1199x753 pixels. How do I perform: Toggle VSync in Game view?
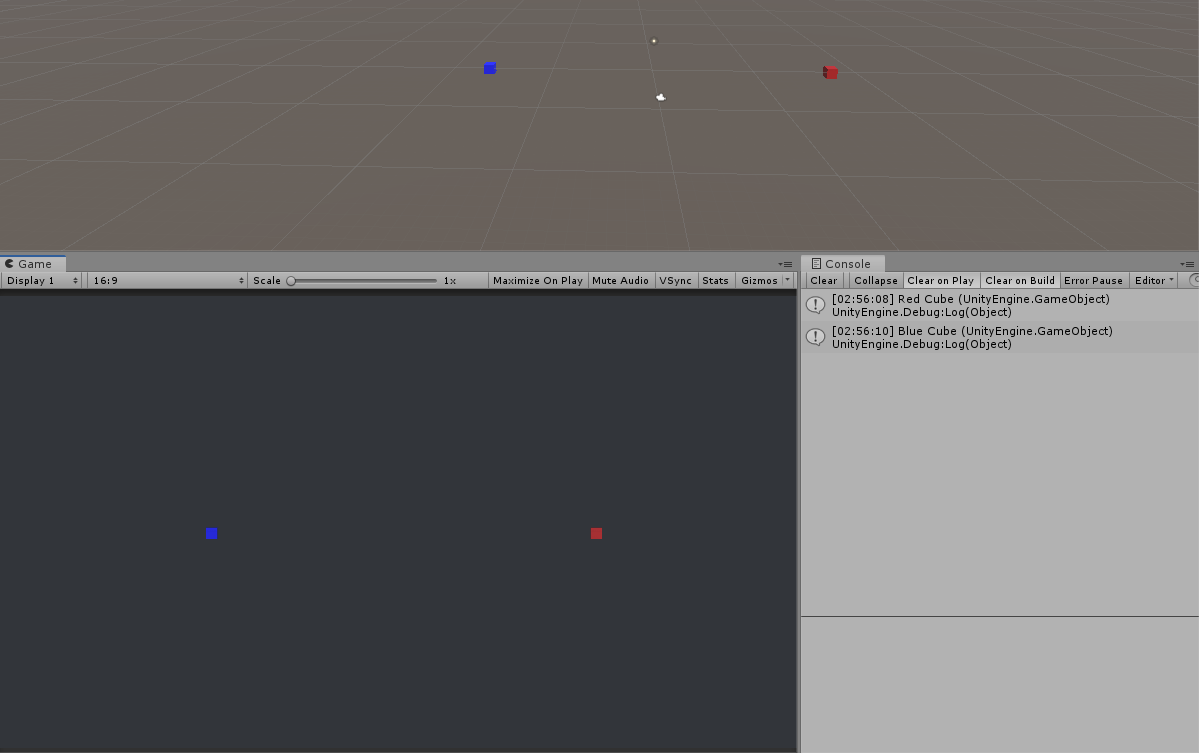click(675, 281)
